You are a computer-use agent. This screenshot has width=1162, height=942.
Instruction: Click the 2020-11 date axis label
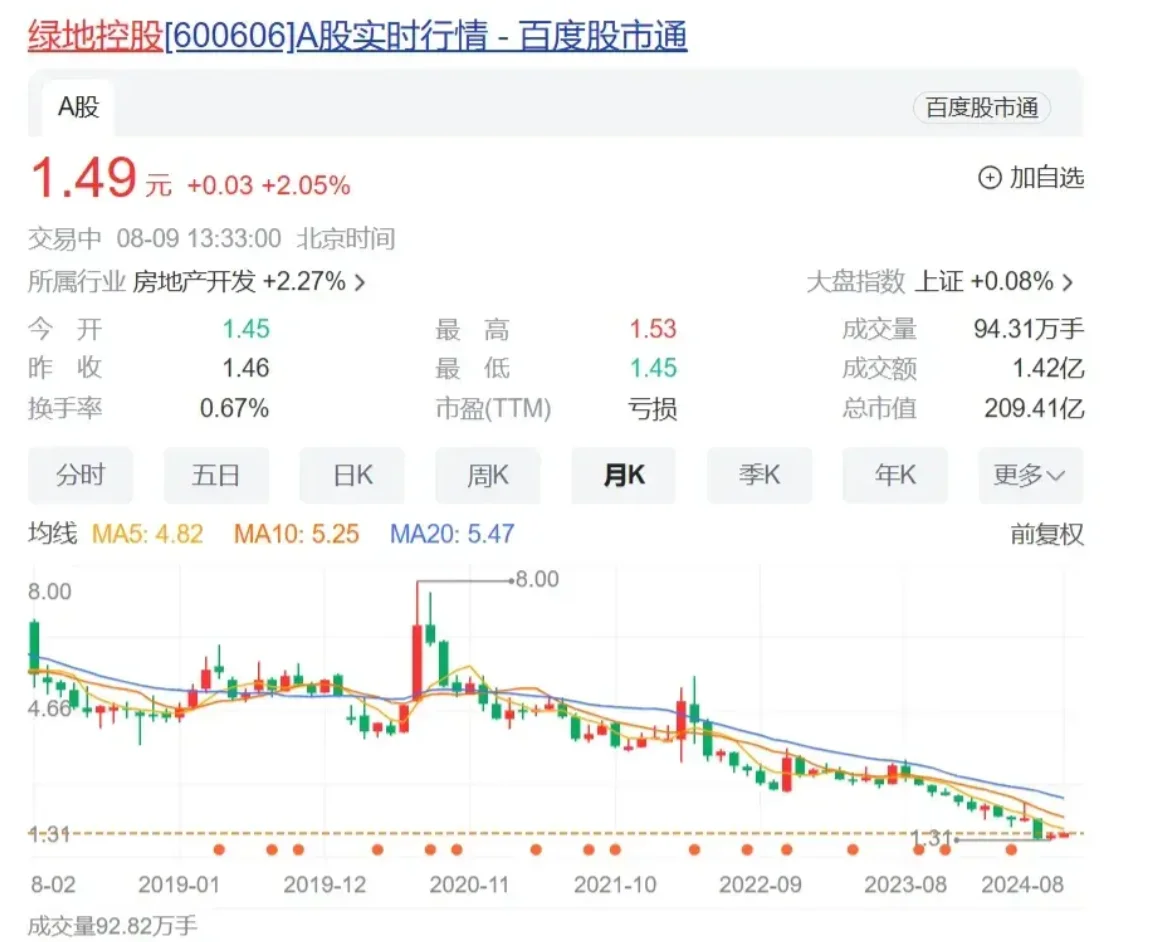click(x=469, y=885)
